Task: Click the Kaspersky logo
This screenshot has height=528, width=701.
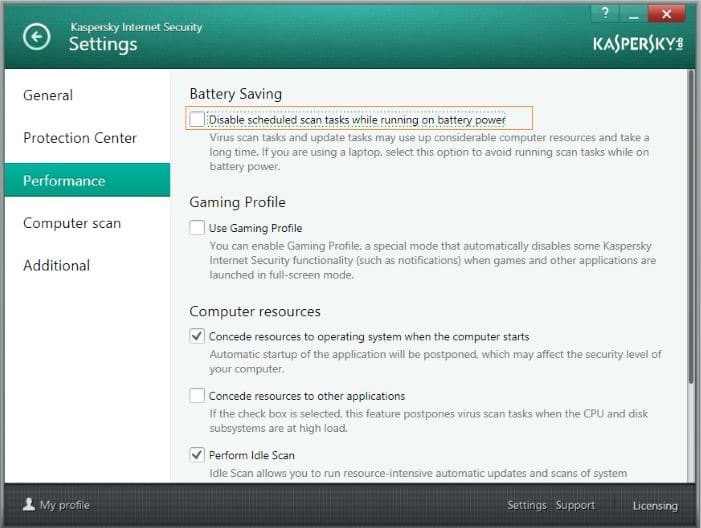Action: 638,44
